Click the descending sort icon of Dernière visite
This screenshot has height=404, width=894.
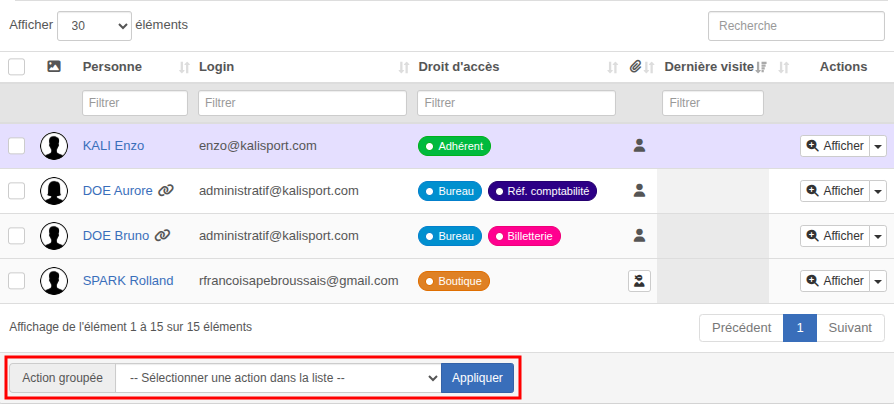[x=761, y=68]
